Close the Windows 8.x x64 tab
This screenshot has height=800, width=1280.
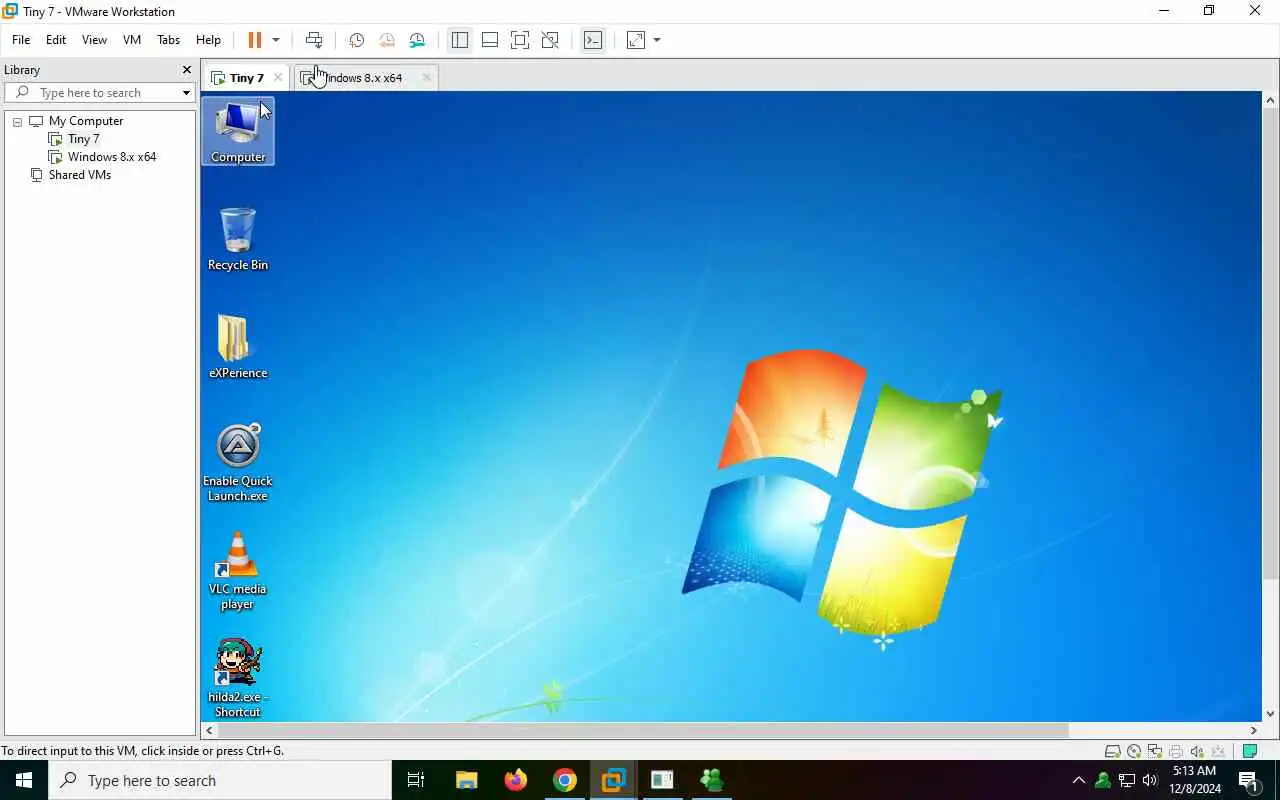coord(427,78)
